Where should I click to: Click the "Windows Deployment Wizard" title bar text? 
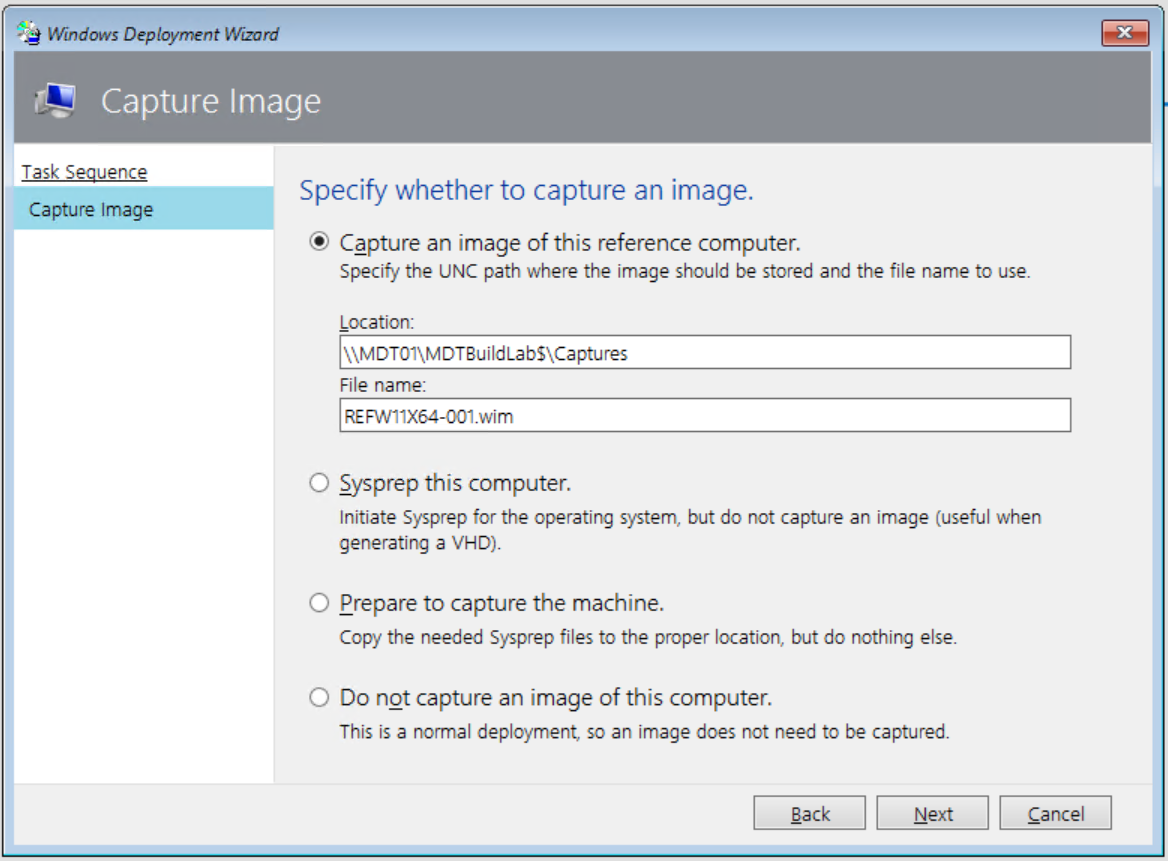pos(163,34)
